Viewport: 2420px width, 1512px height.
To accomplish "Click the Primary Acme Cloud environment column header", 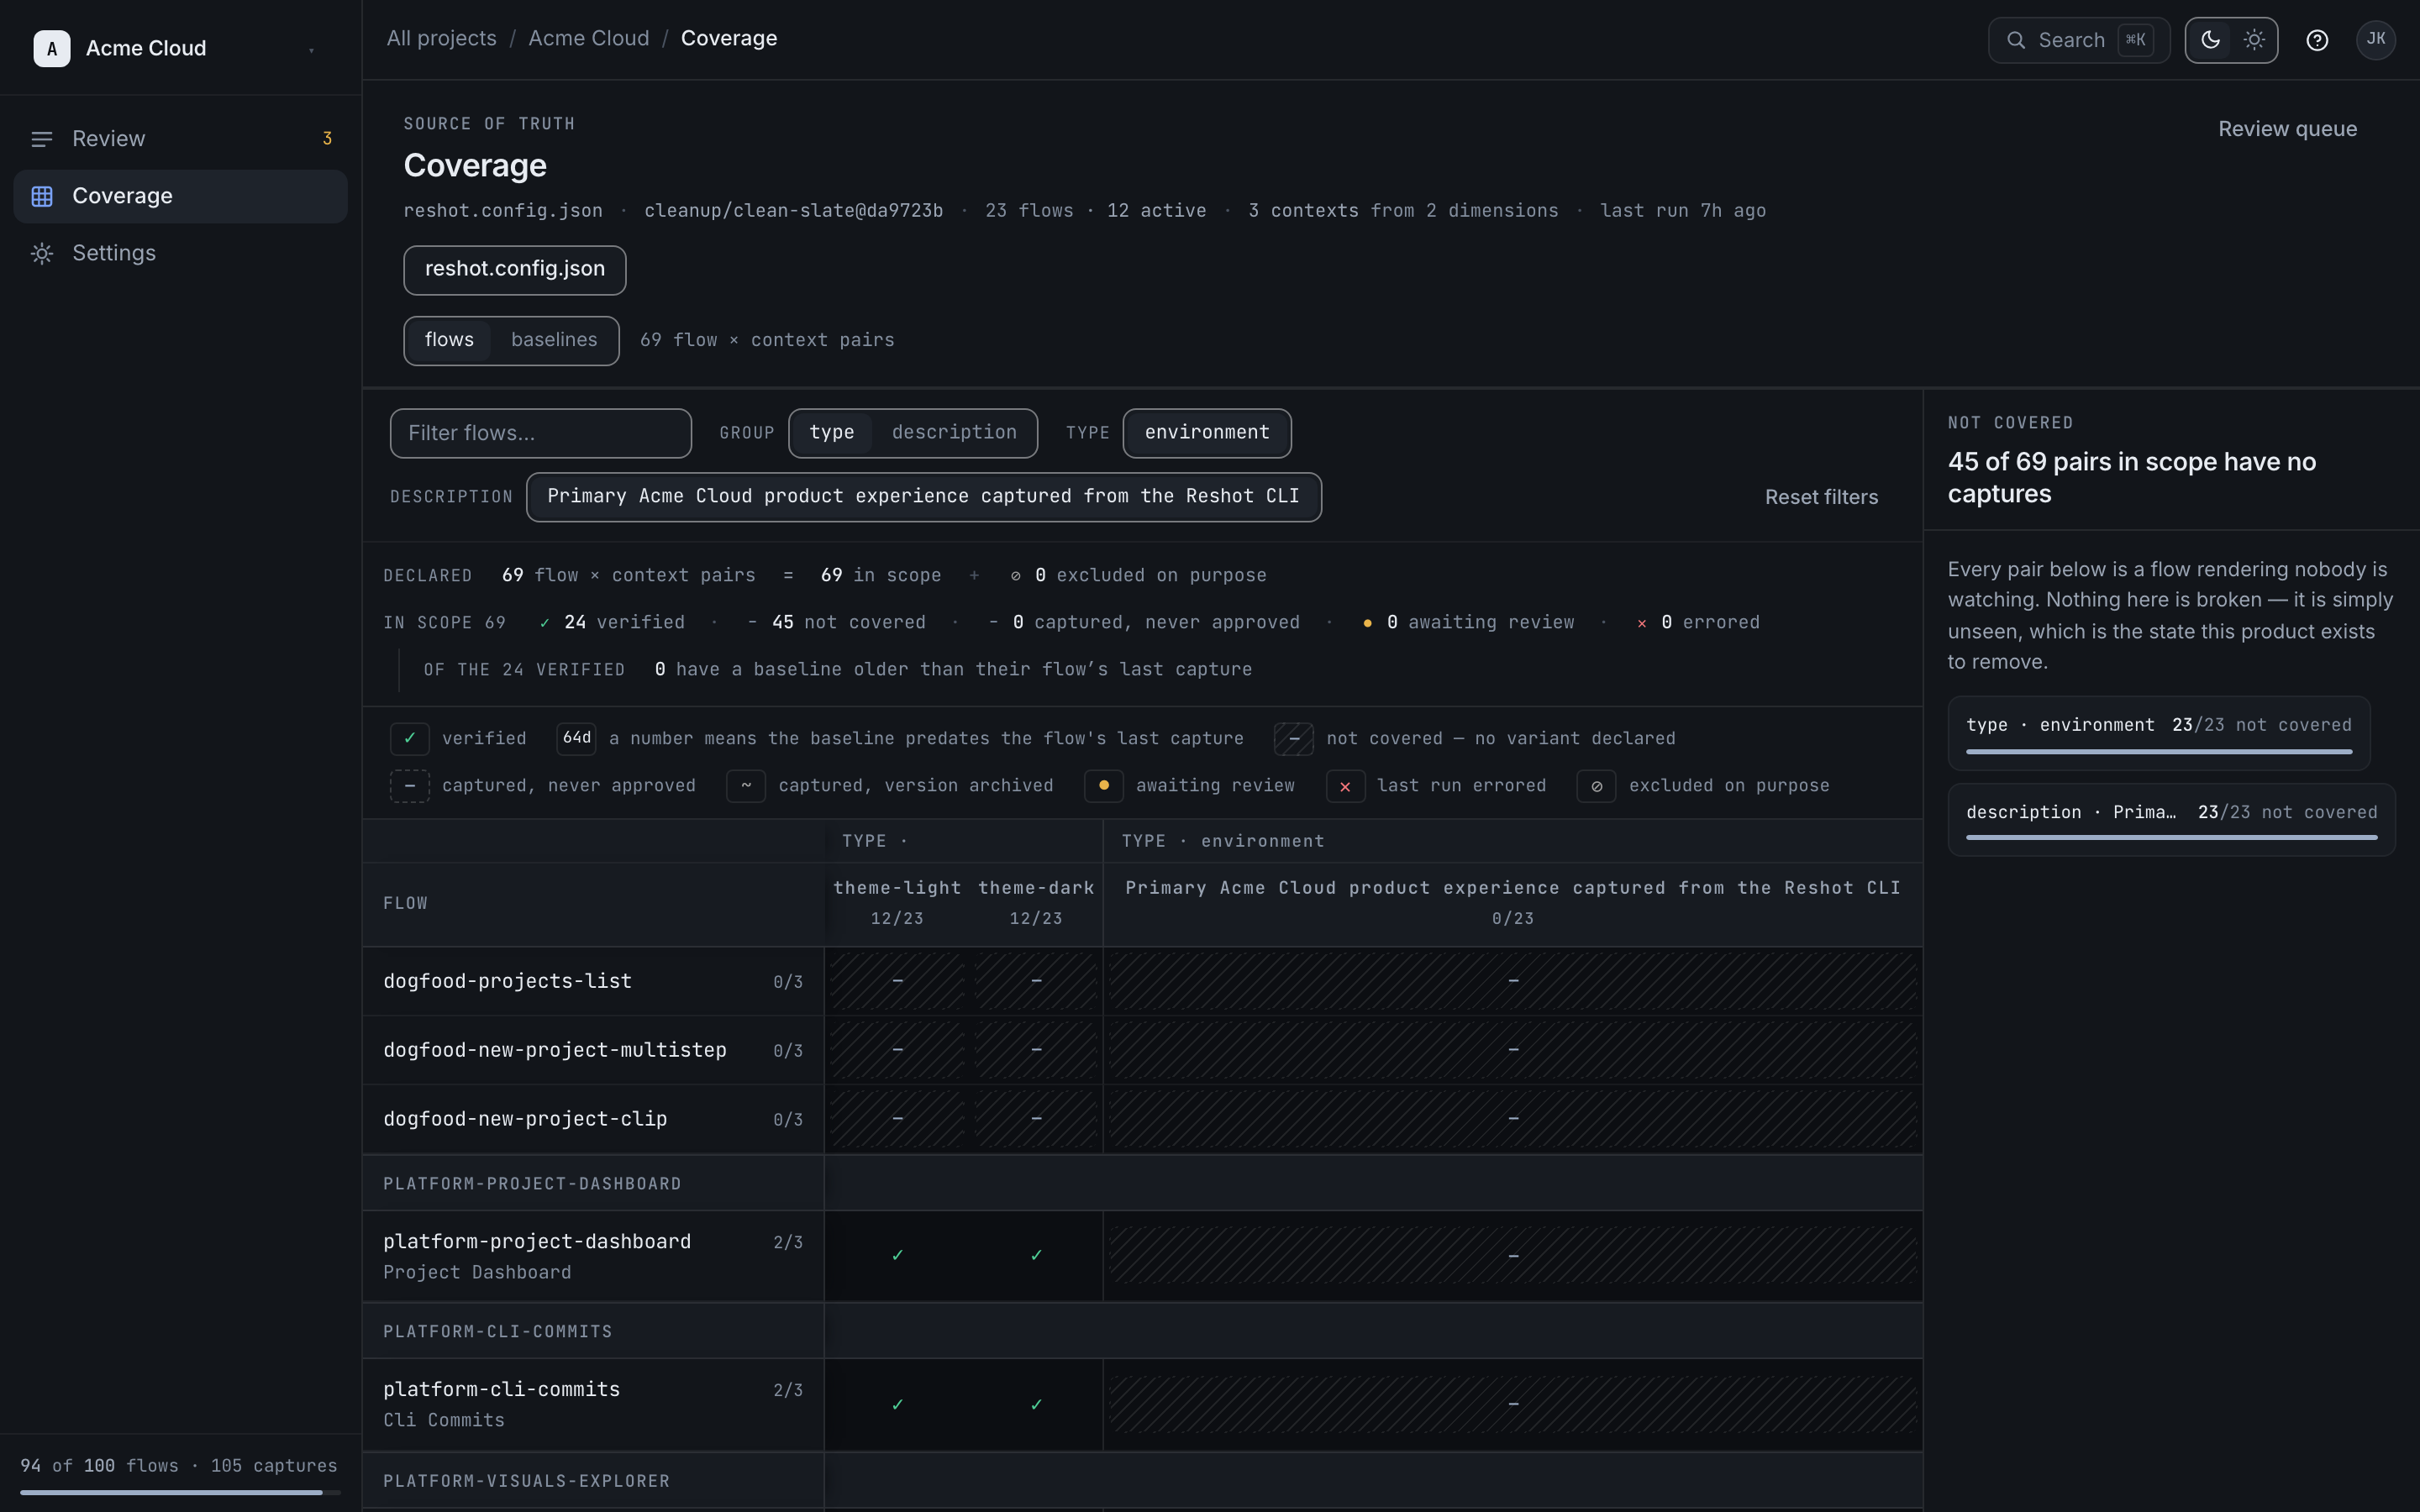I will point(1513,903).
